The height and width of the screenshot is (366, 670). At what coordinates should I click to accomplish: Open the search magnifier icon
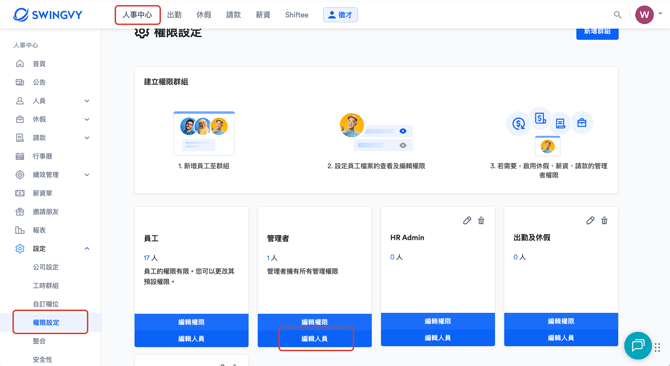coord(617,15)
